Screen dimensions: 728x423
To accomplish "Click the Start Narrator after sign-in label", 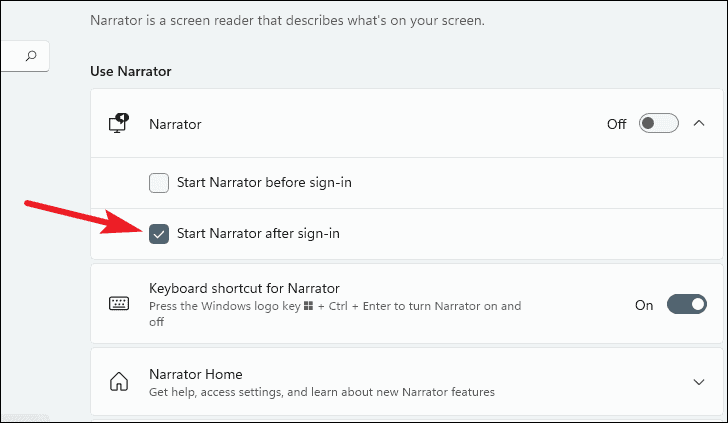I will coord(258,234).
